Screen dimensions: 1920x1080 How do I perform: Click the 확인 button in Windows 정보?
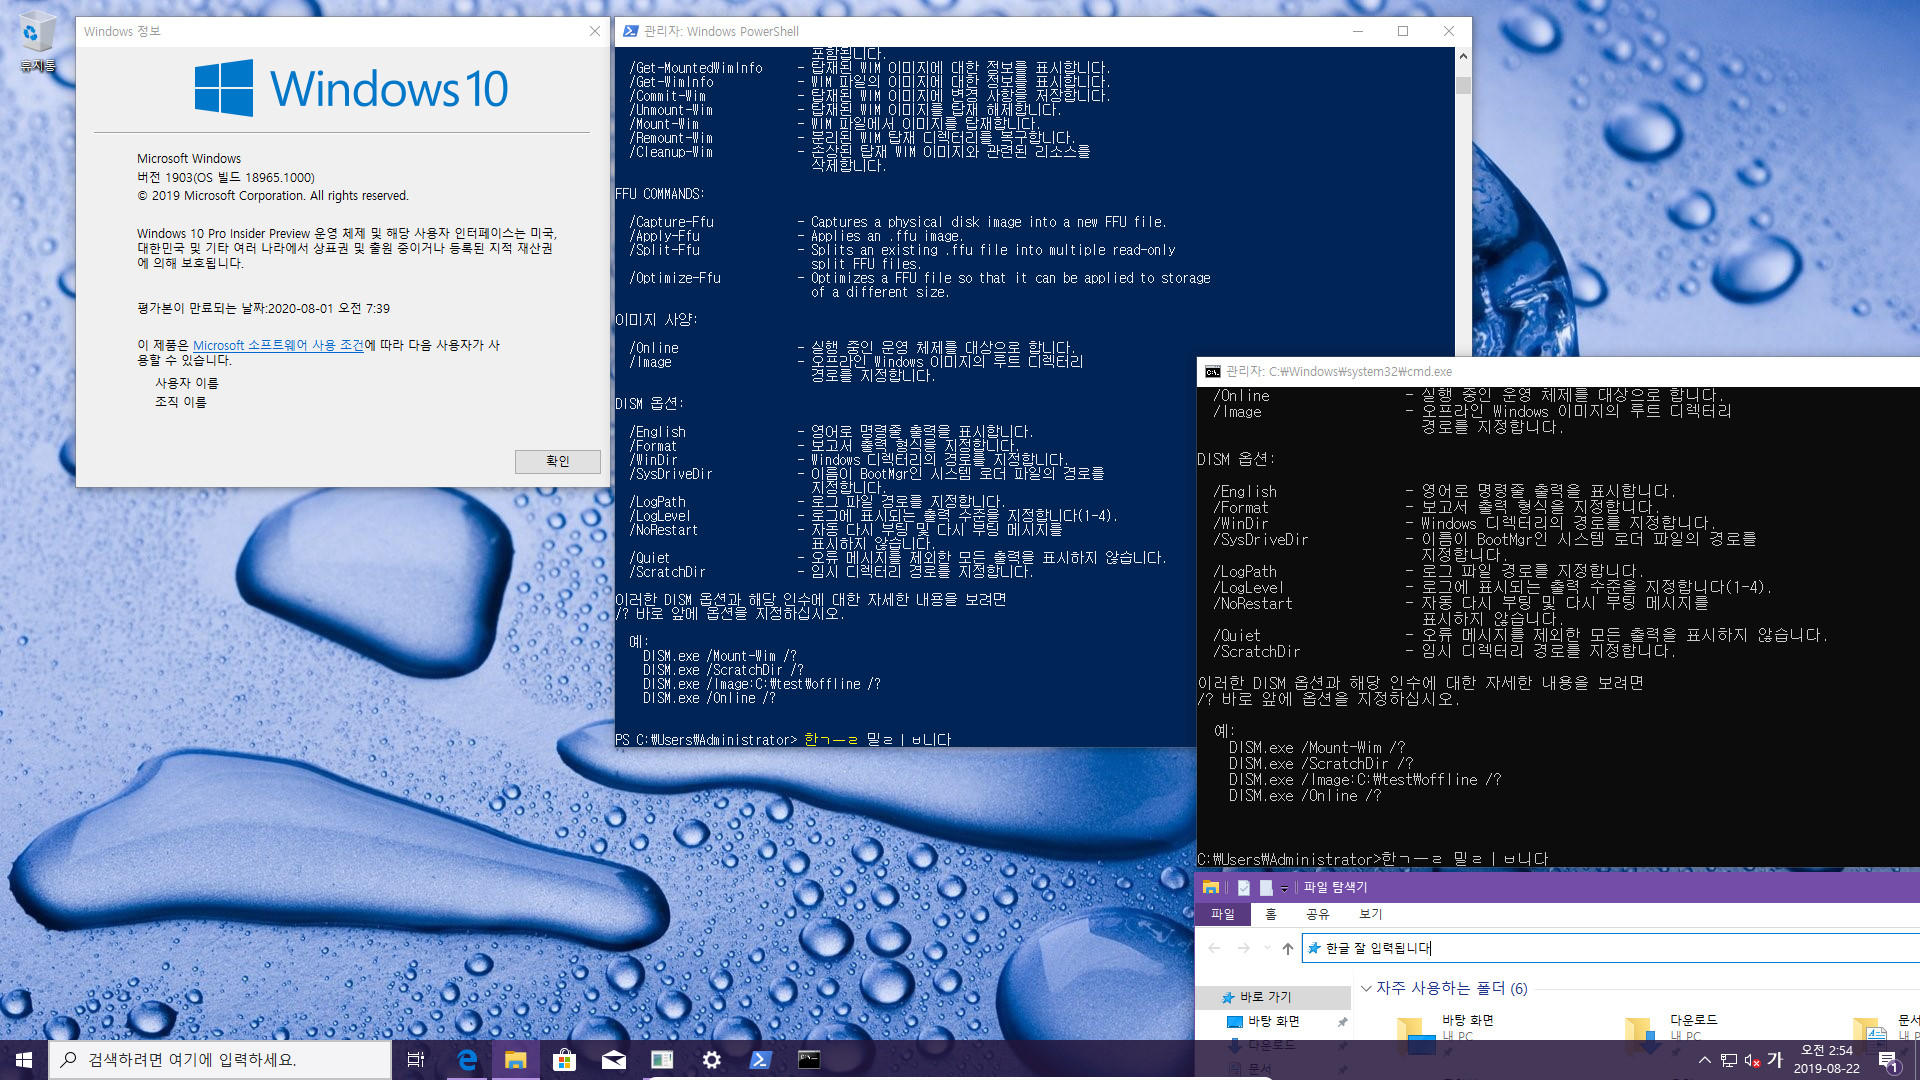pos(557,461)
